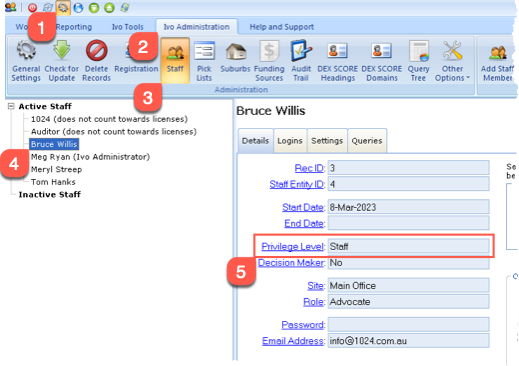Run Check for Update
Image resolution: width=519 pixels, height=366 pixels.
point(62,60)
